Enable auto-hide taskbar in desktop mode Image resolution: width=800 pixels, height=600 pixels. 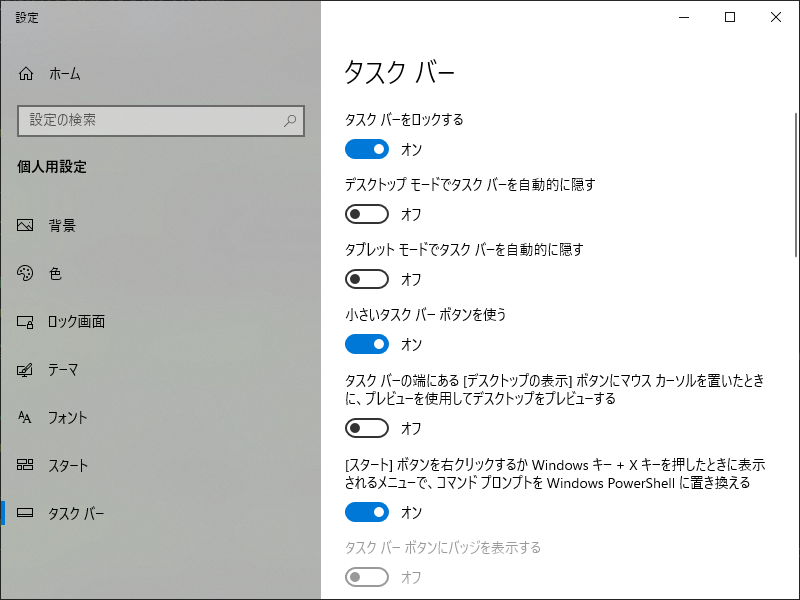click(x=367, y=213)
